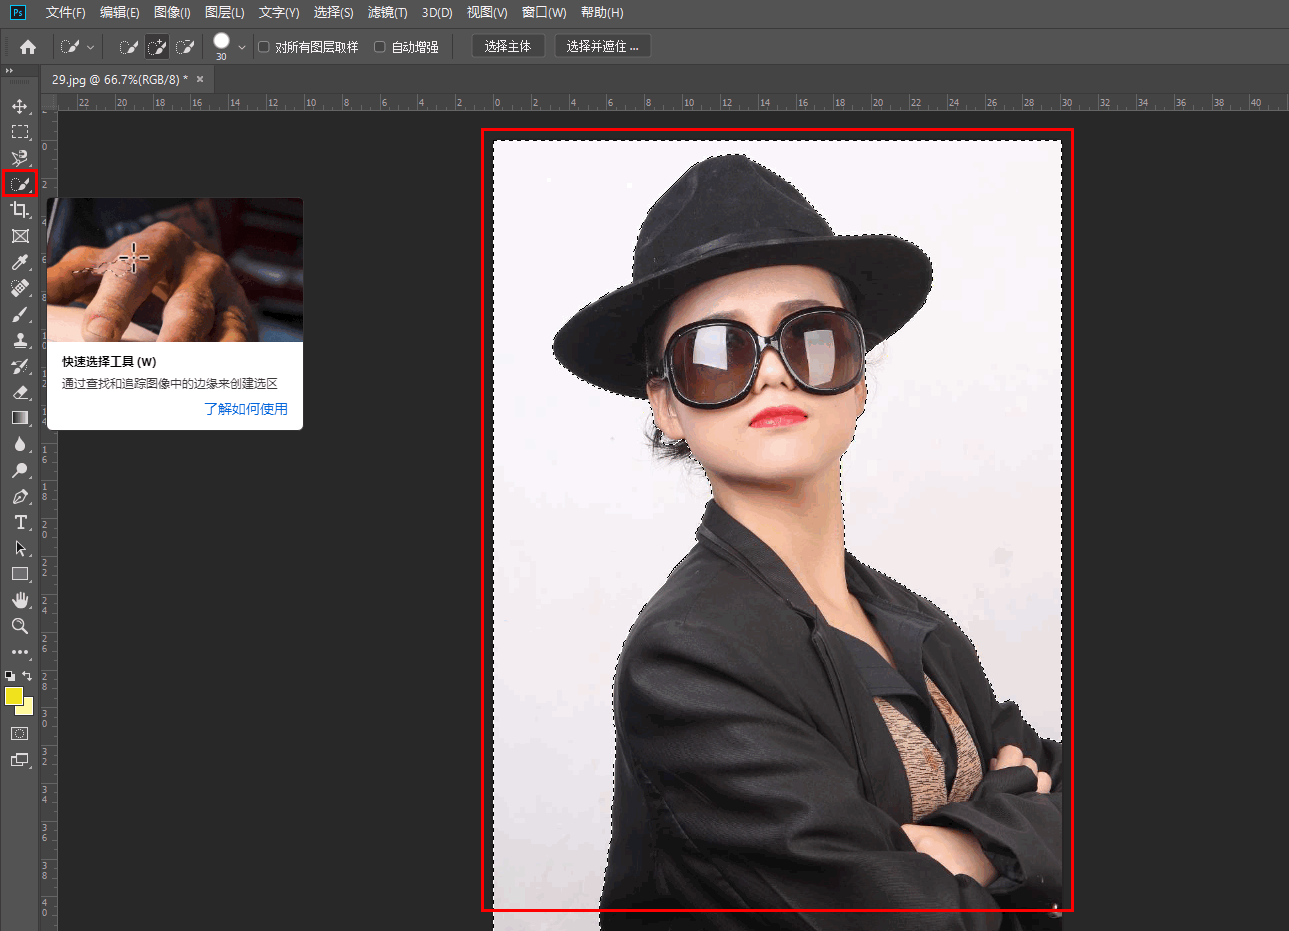Viewport: 1289px width, 931px height.
Task: Expand the toolbar with double arrows
Action: click(9, 71)
